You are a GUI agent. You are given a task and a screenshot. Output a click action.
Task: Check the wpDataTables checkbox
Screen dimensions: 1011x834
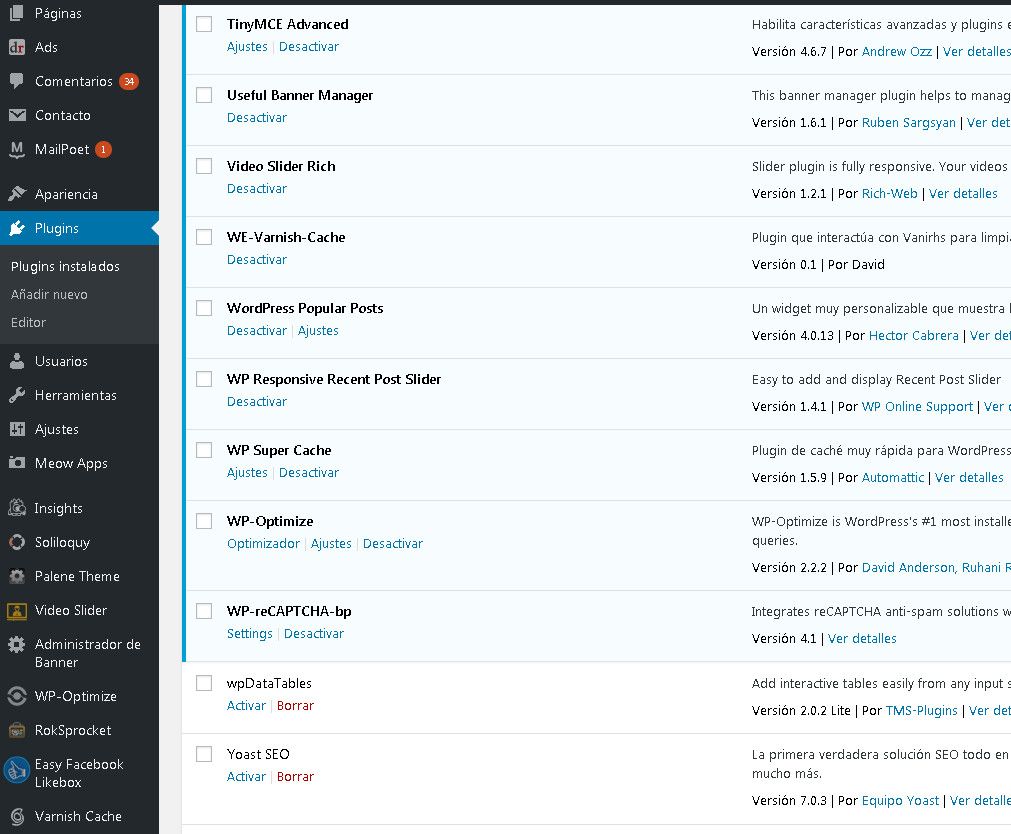(x=204, y=683)
